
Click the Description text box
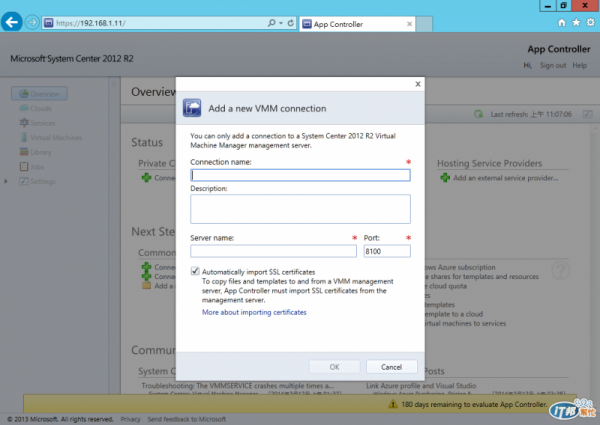tap(300, 209)
